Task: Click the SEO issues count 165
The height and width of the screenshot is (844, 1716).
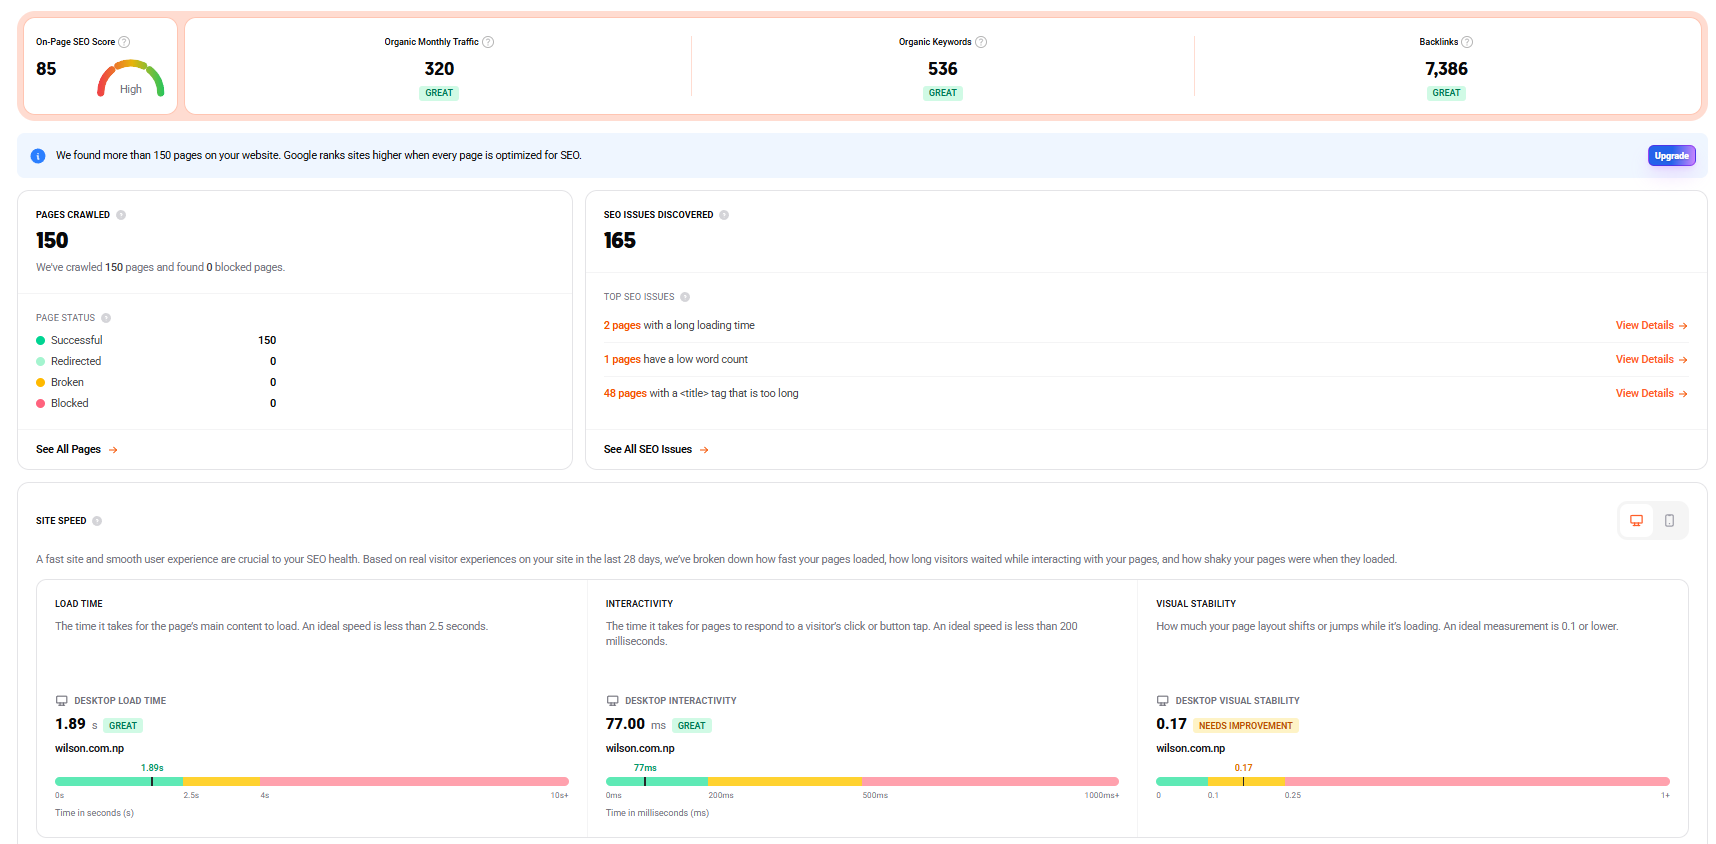Action: 620,241
